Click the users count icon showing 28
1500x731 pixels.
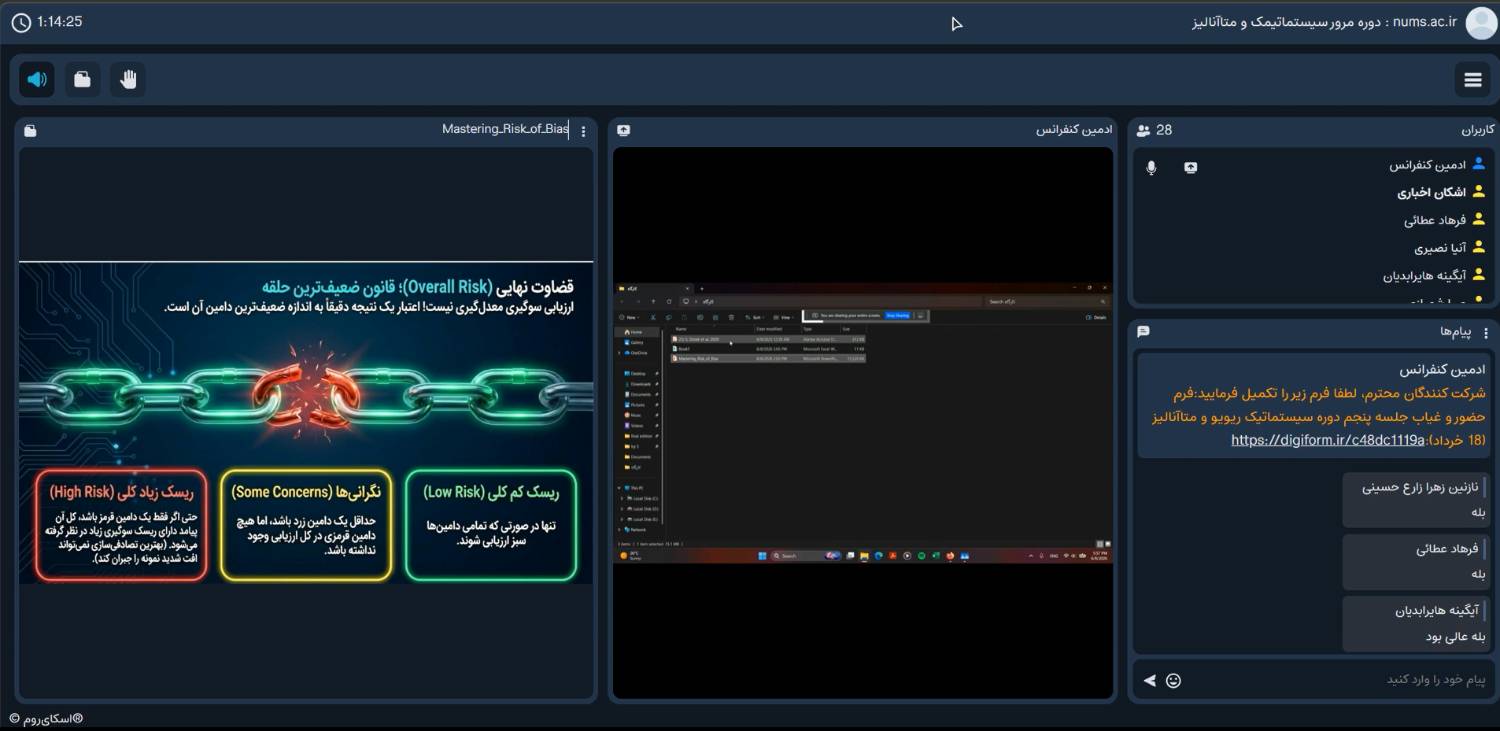pyautogui.click(x=1144, y=130)
